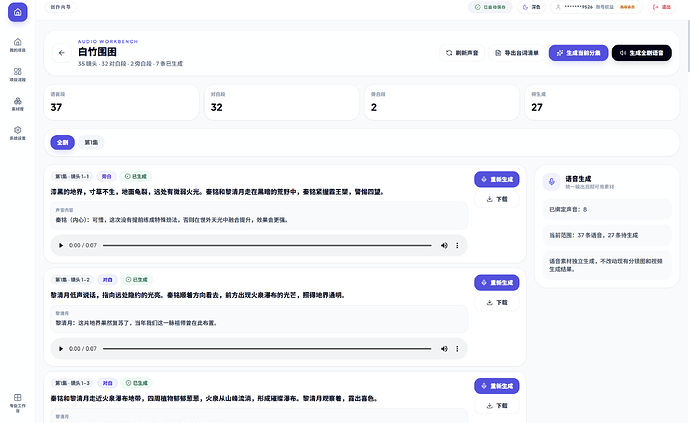Click the 第1集·镜头1-1 label tag
This screenshot has width=690, height=423.
[72, 177]
